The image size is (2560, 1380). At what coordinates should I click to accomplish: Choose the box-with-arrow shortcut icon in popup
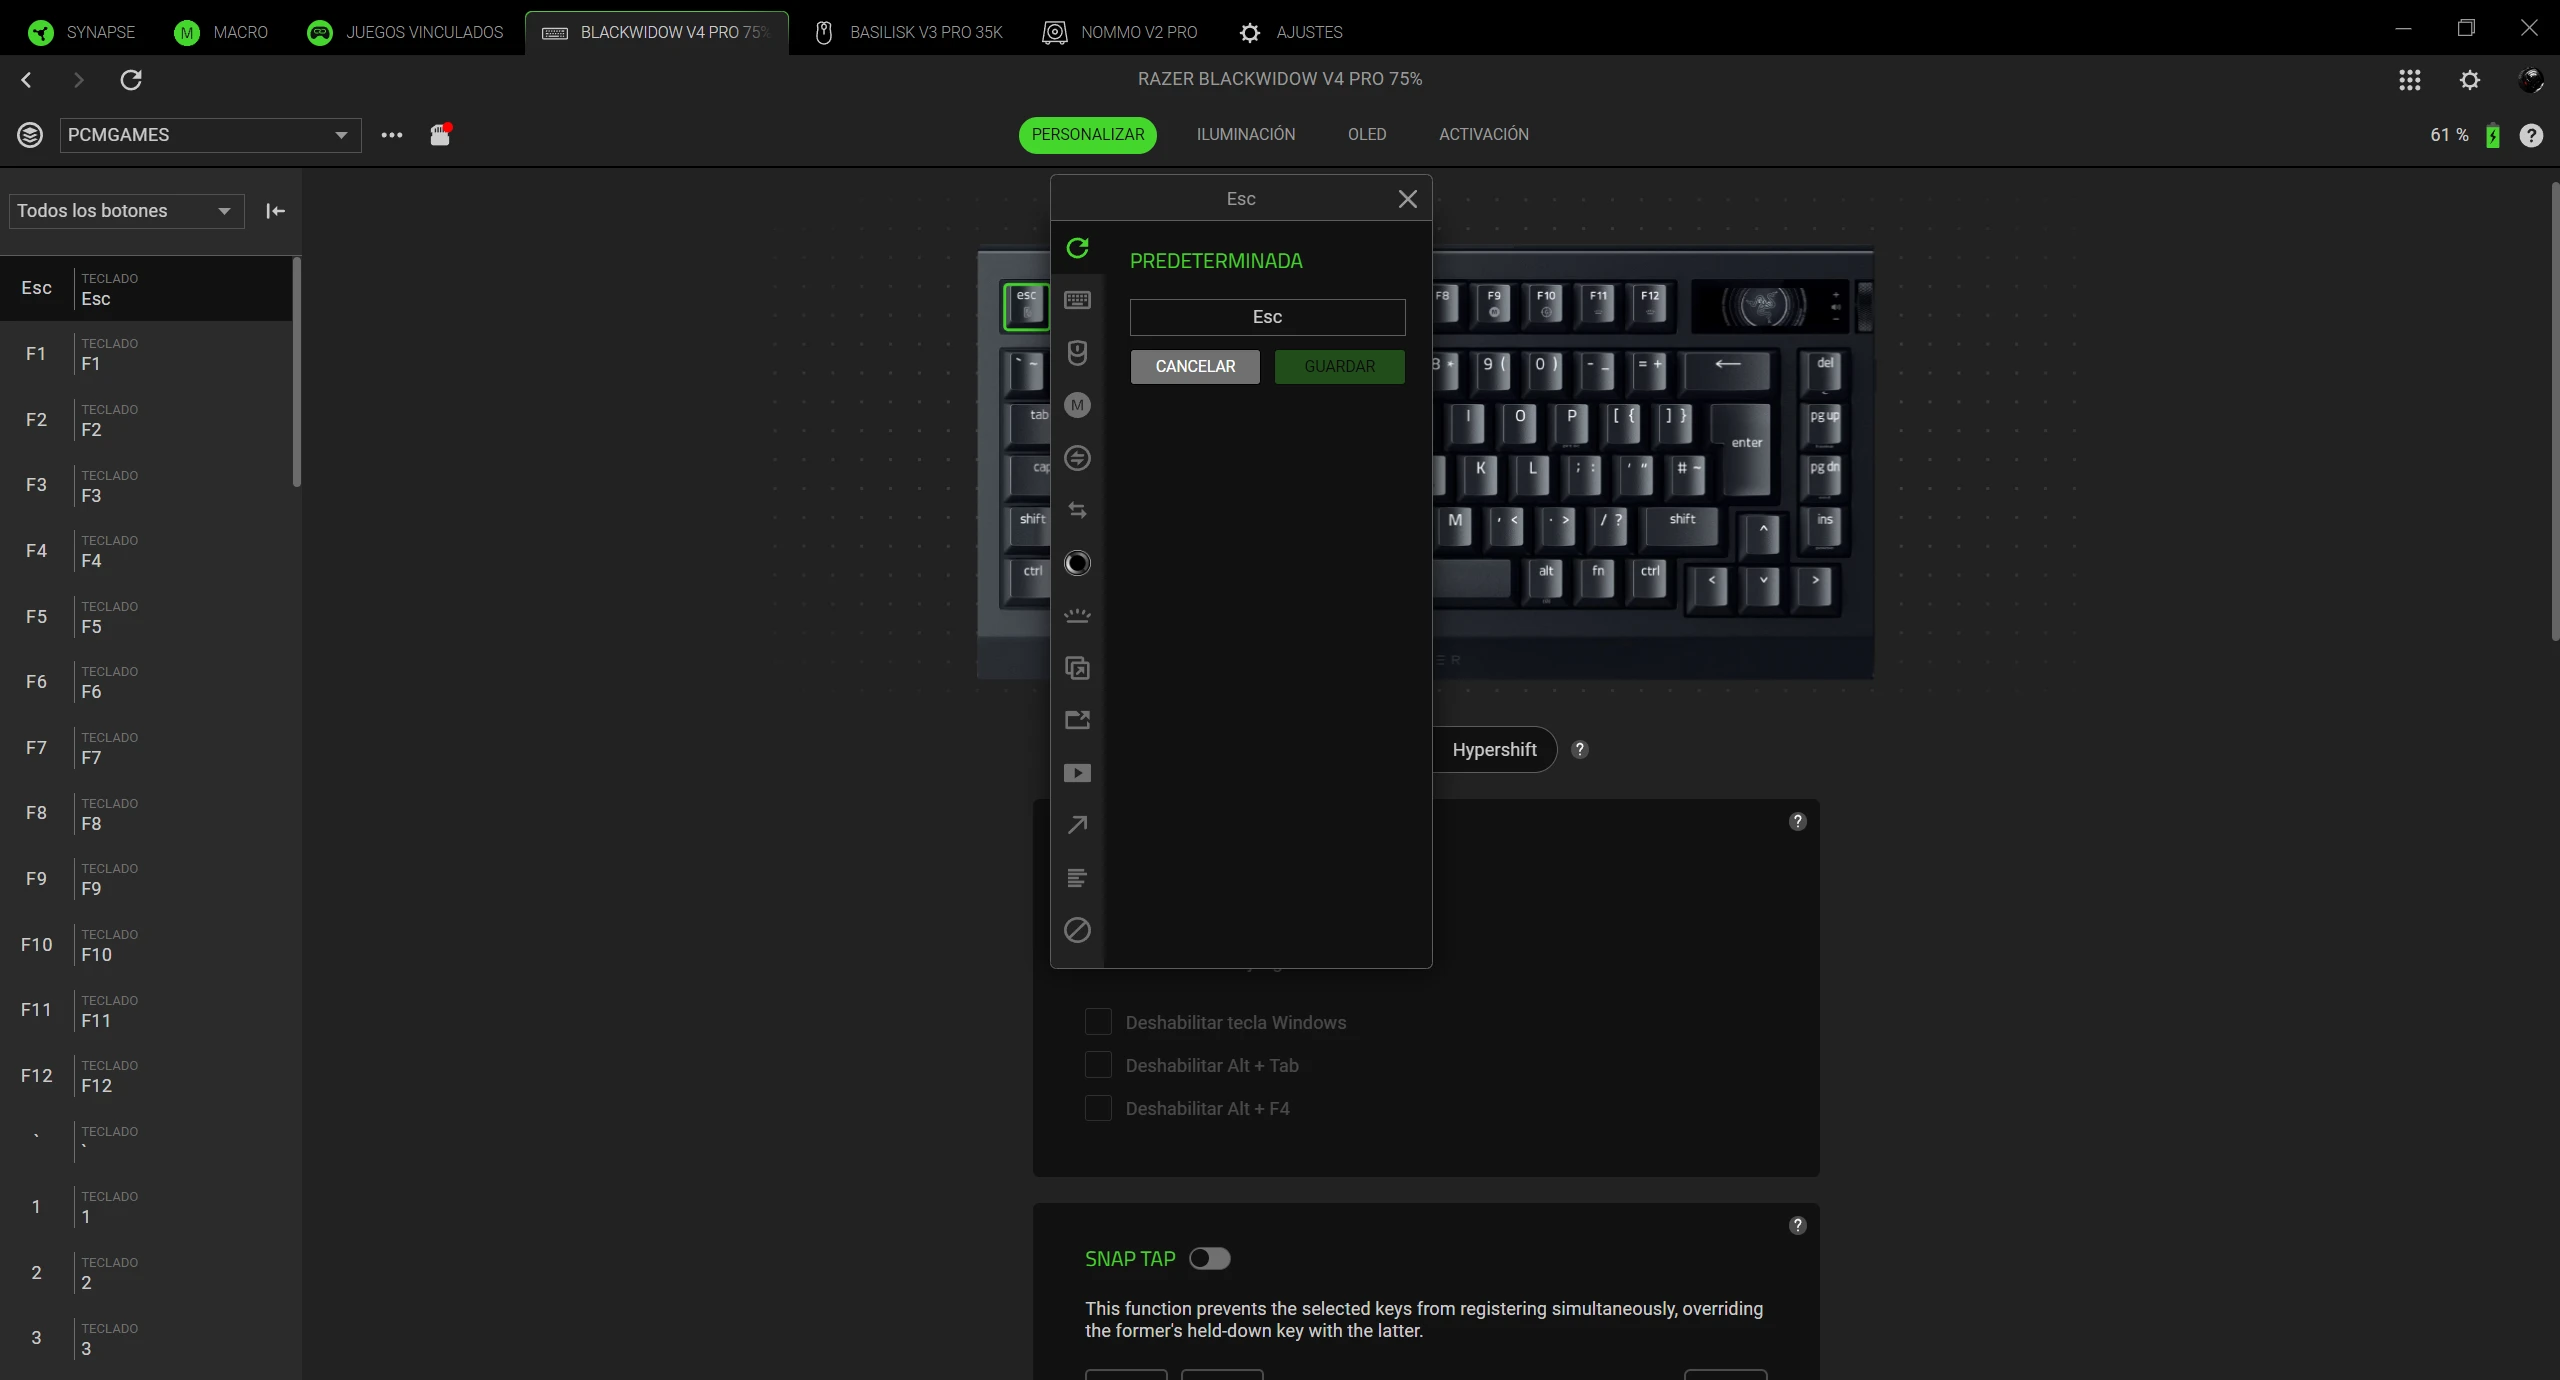[x=1077, y=720]
